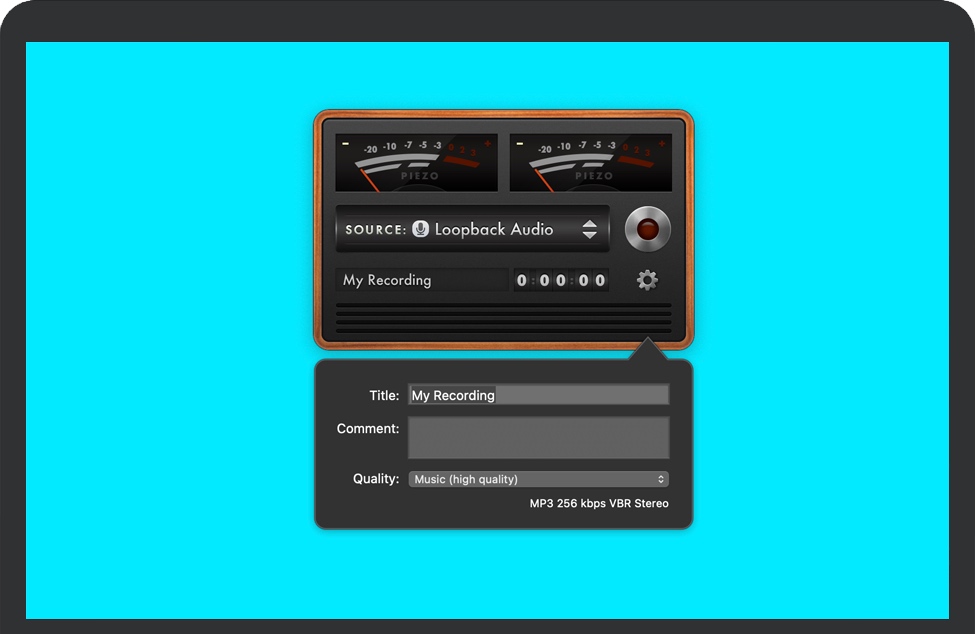Open recording settings via the gear icon

pos(647,280)
